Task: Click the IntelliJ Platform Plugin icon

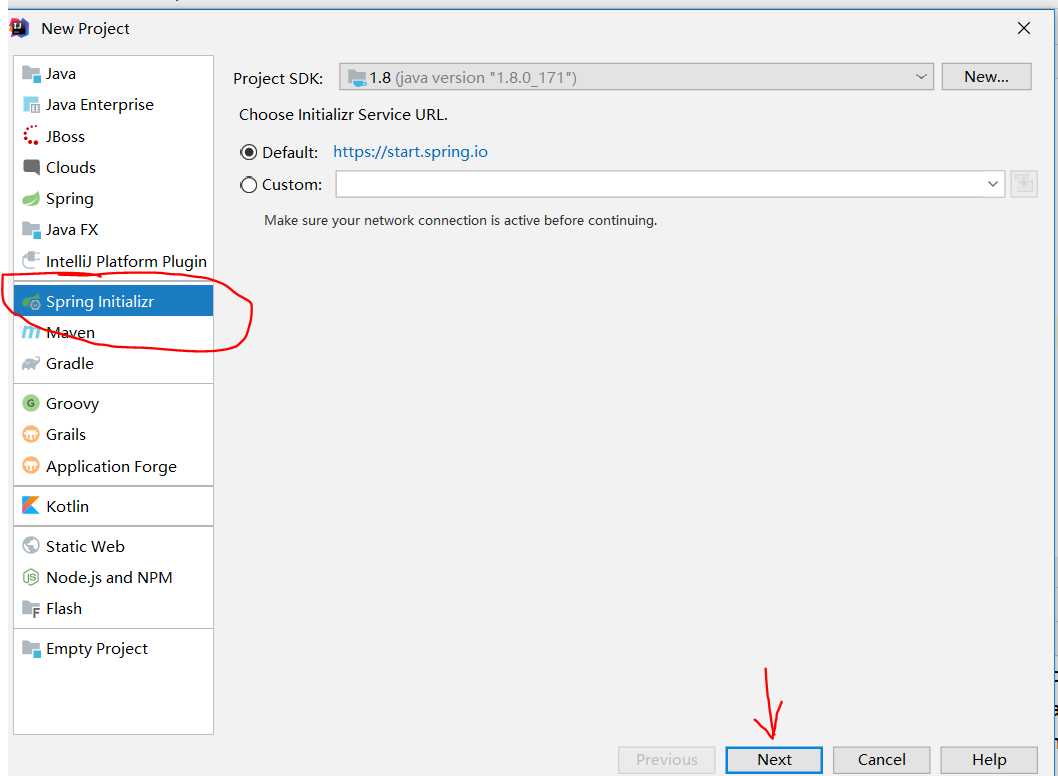Action: [31, 260]
